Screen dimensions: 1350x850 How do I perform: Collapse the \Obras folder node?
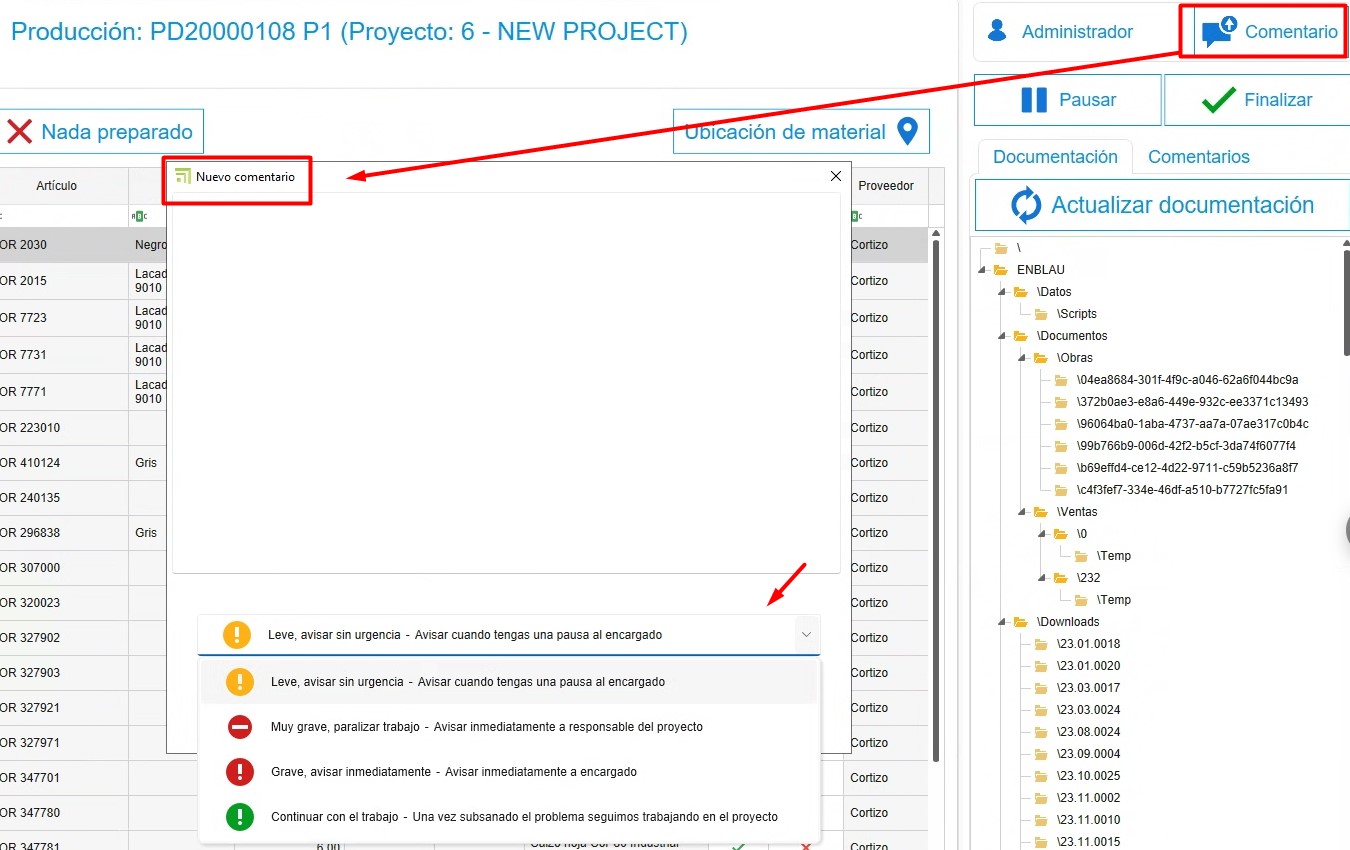click(1023, 358)
